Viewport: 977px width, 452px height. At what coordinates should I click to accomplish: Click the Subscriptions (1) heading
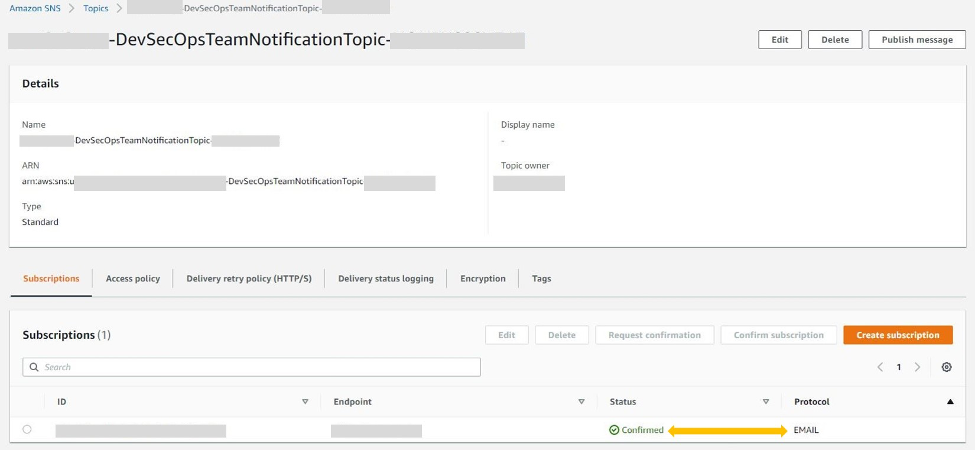point(66,335)
